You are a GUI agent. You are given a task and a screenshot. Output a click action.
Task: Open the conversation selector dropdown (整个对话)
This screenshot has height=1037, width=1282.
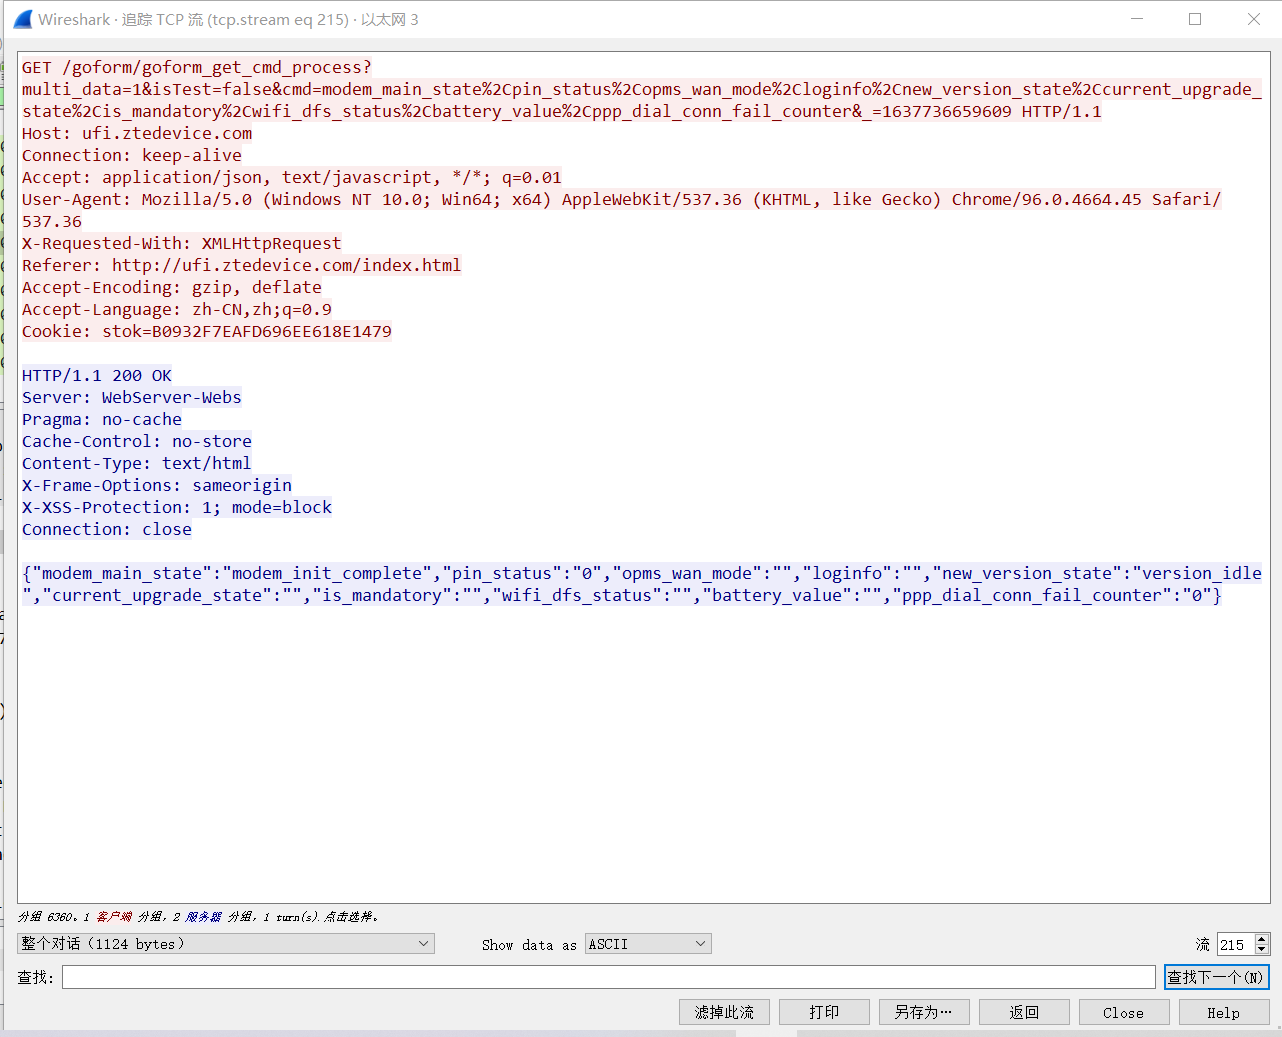tap(226, 944)
